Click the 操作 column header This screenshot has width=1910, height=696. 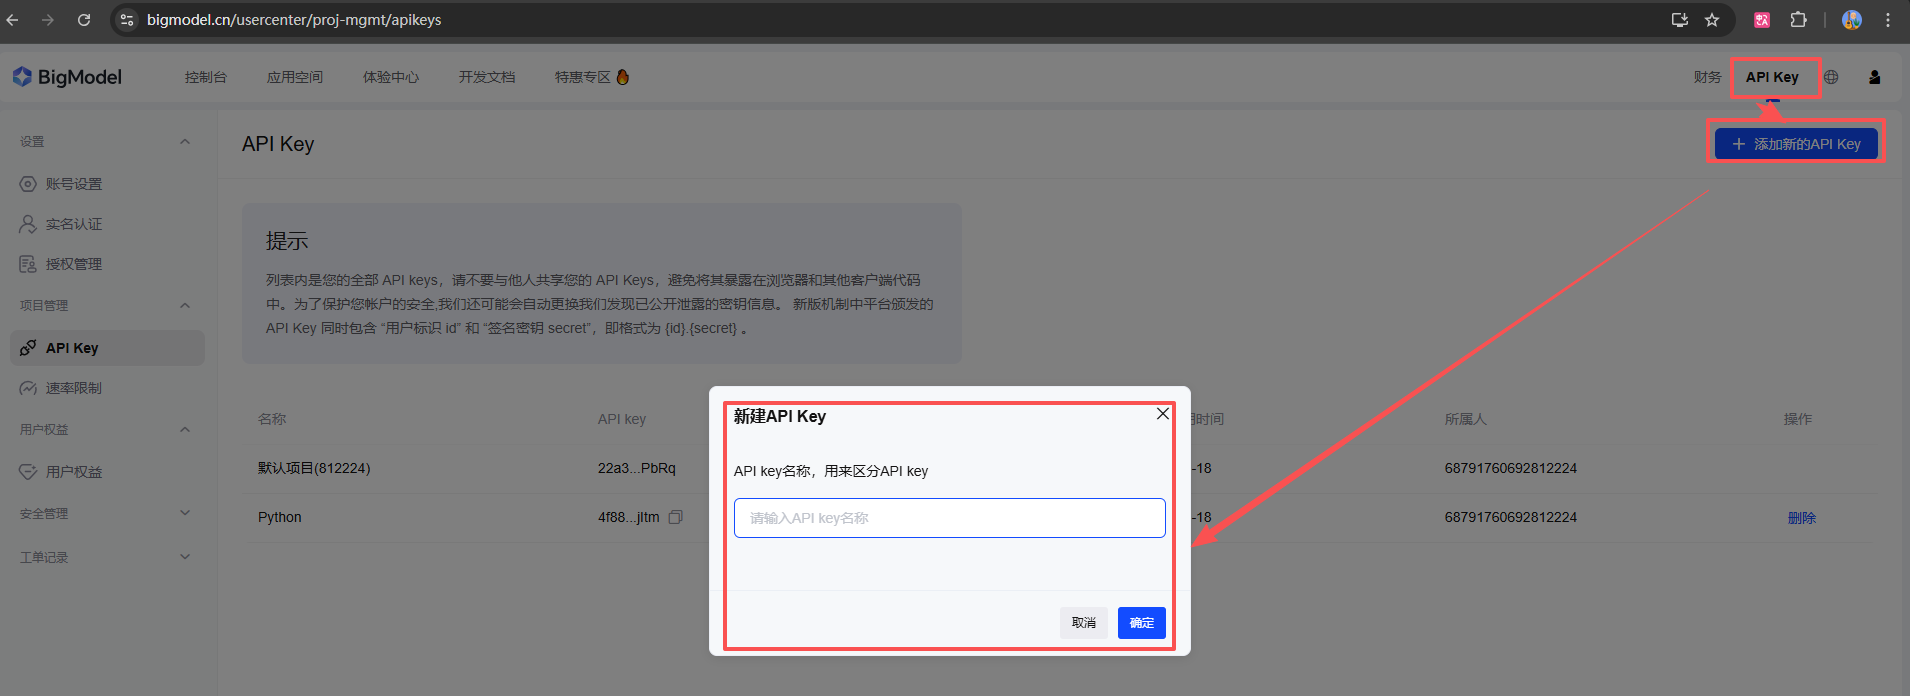tap(1798, 419)
